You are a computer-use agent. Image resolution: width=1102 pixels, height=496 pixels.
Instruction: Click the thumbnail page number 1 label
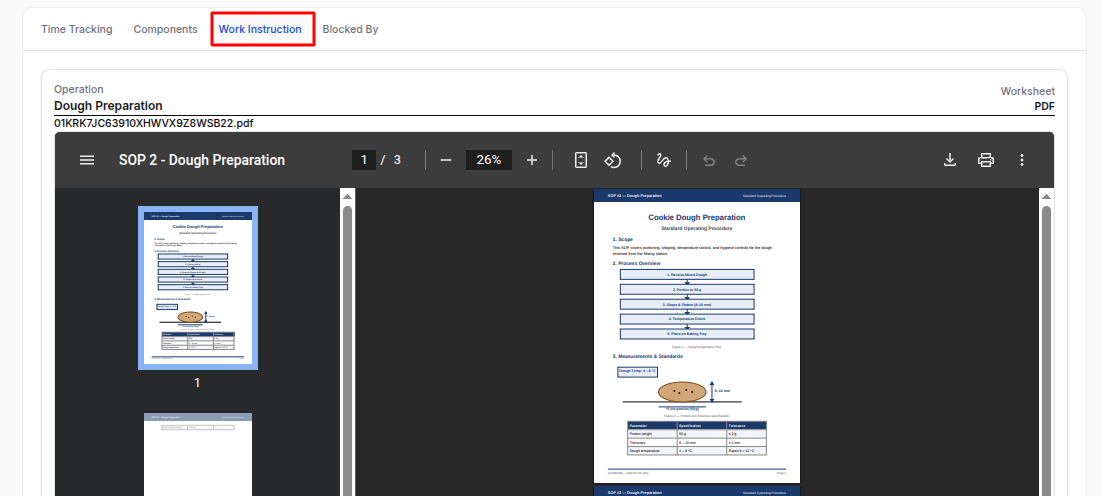[x=197, y=383]
